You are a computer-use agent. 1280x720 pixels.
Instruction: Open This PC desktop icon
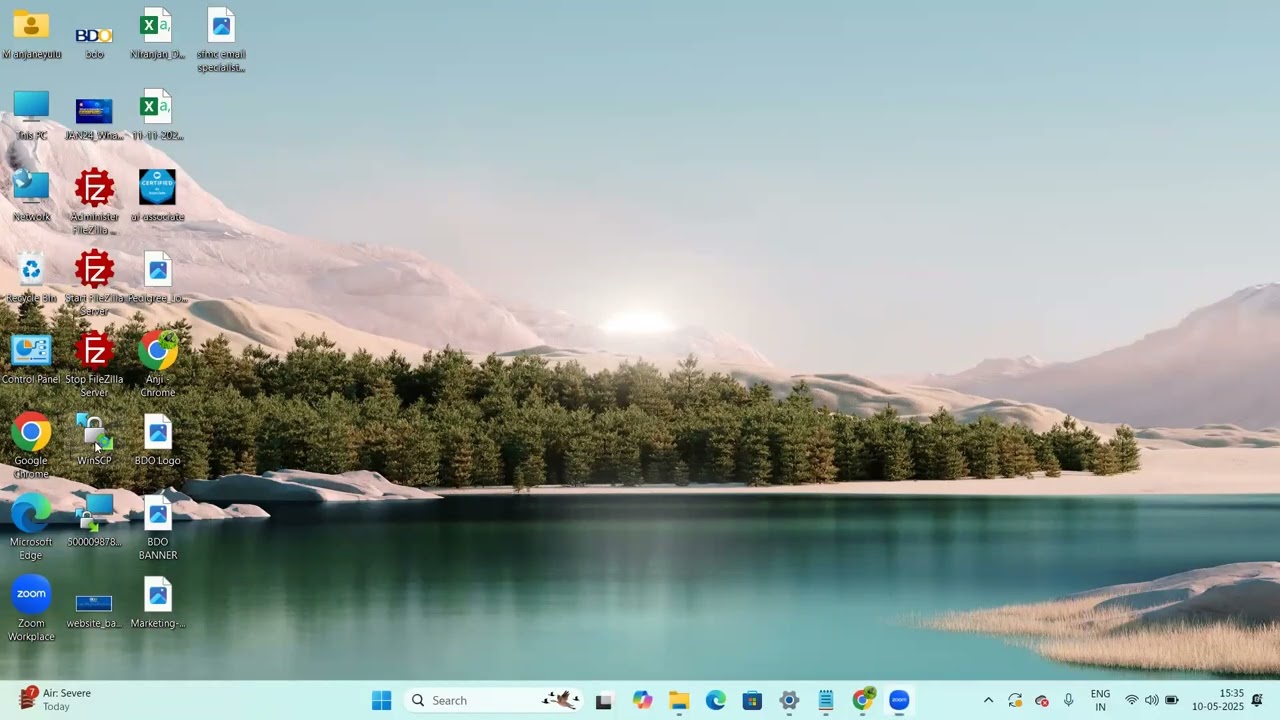(31, 116)
